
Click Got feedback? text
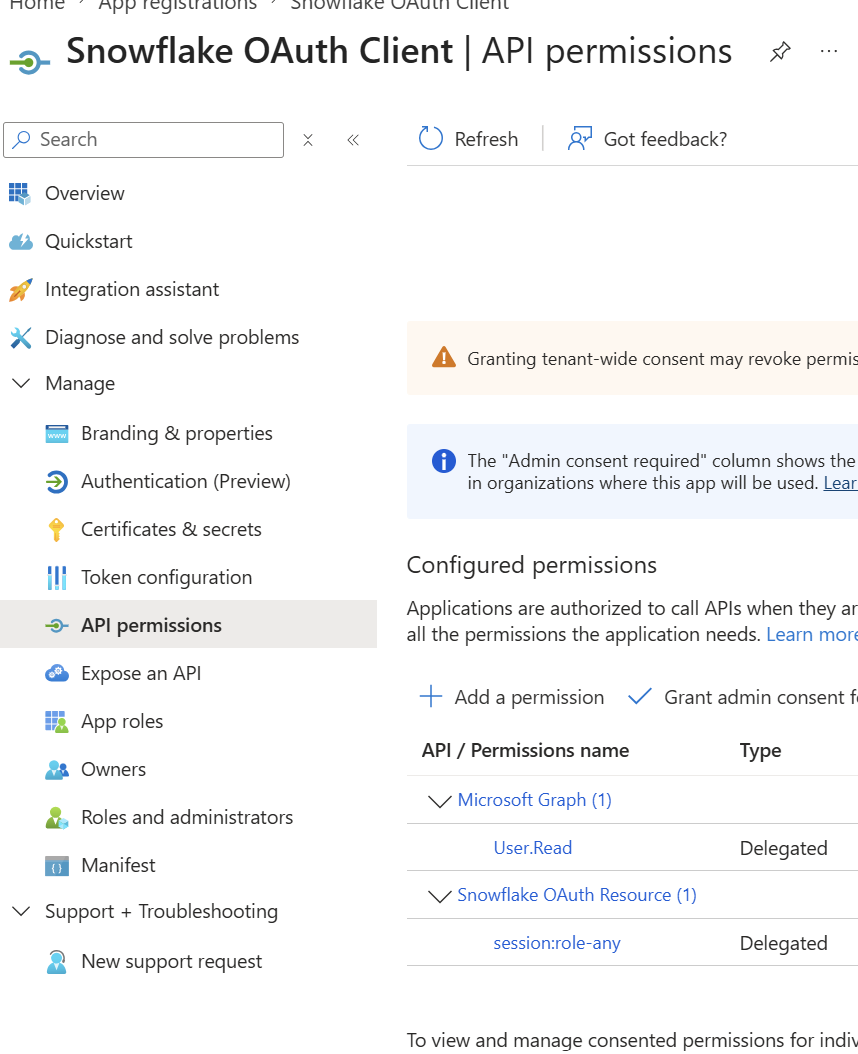pos(665,139)
